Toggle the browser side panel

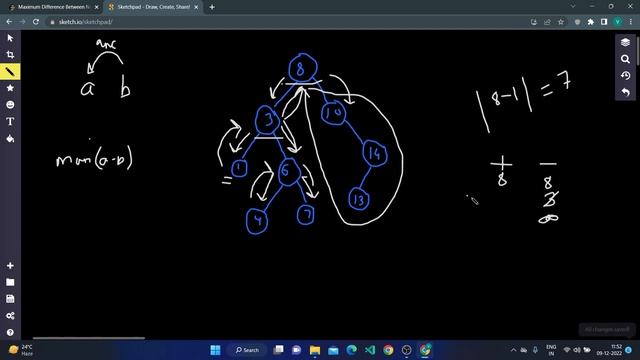click(x=604, y=22)
